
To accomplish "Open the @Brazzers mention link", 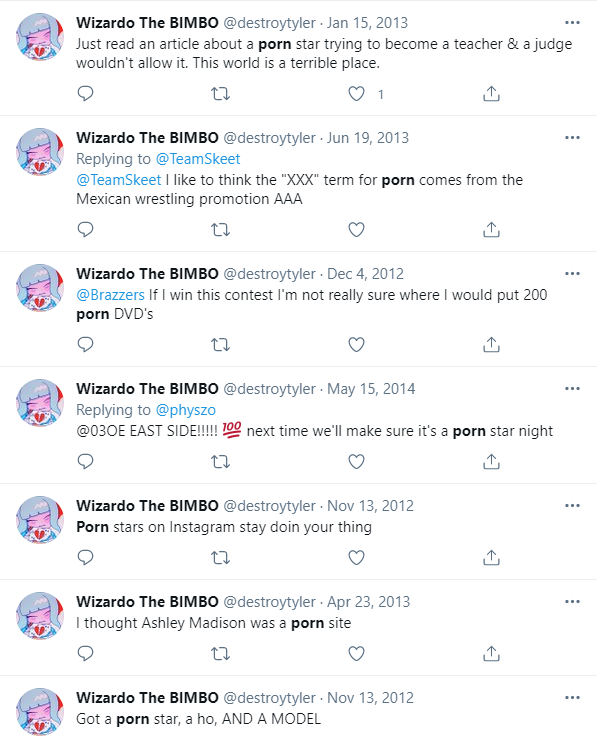I will (110, 295).
